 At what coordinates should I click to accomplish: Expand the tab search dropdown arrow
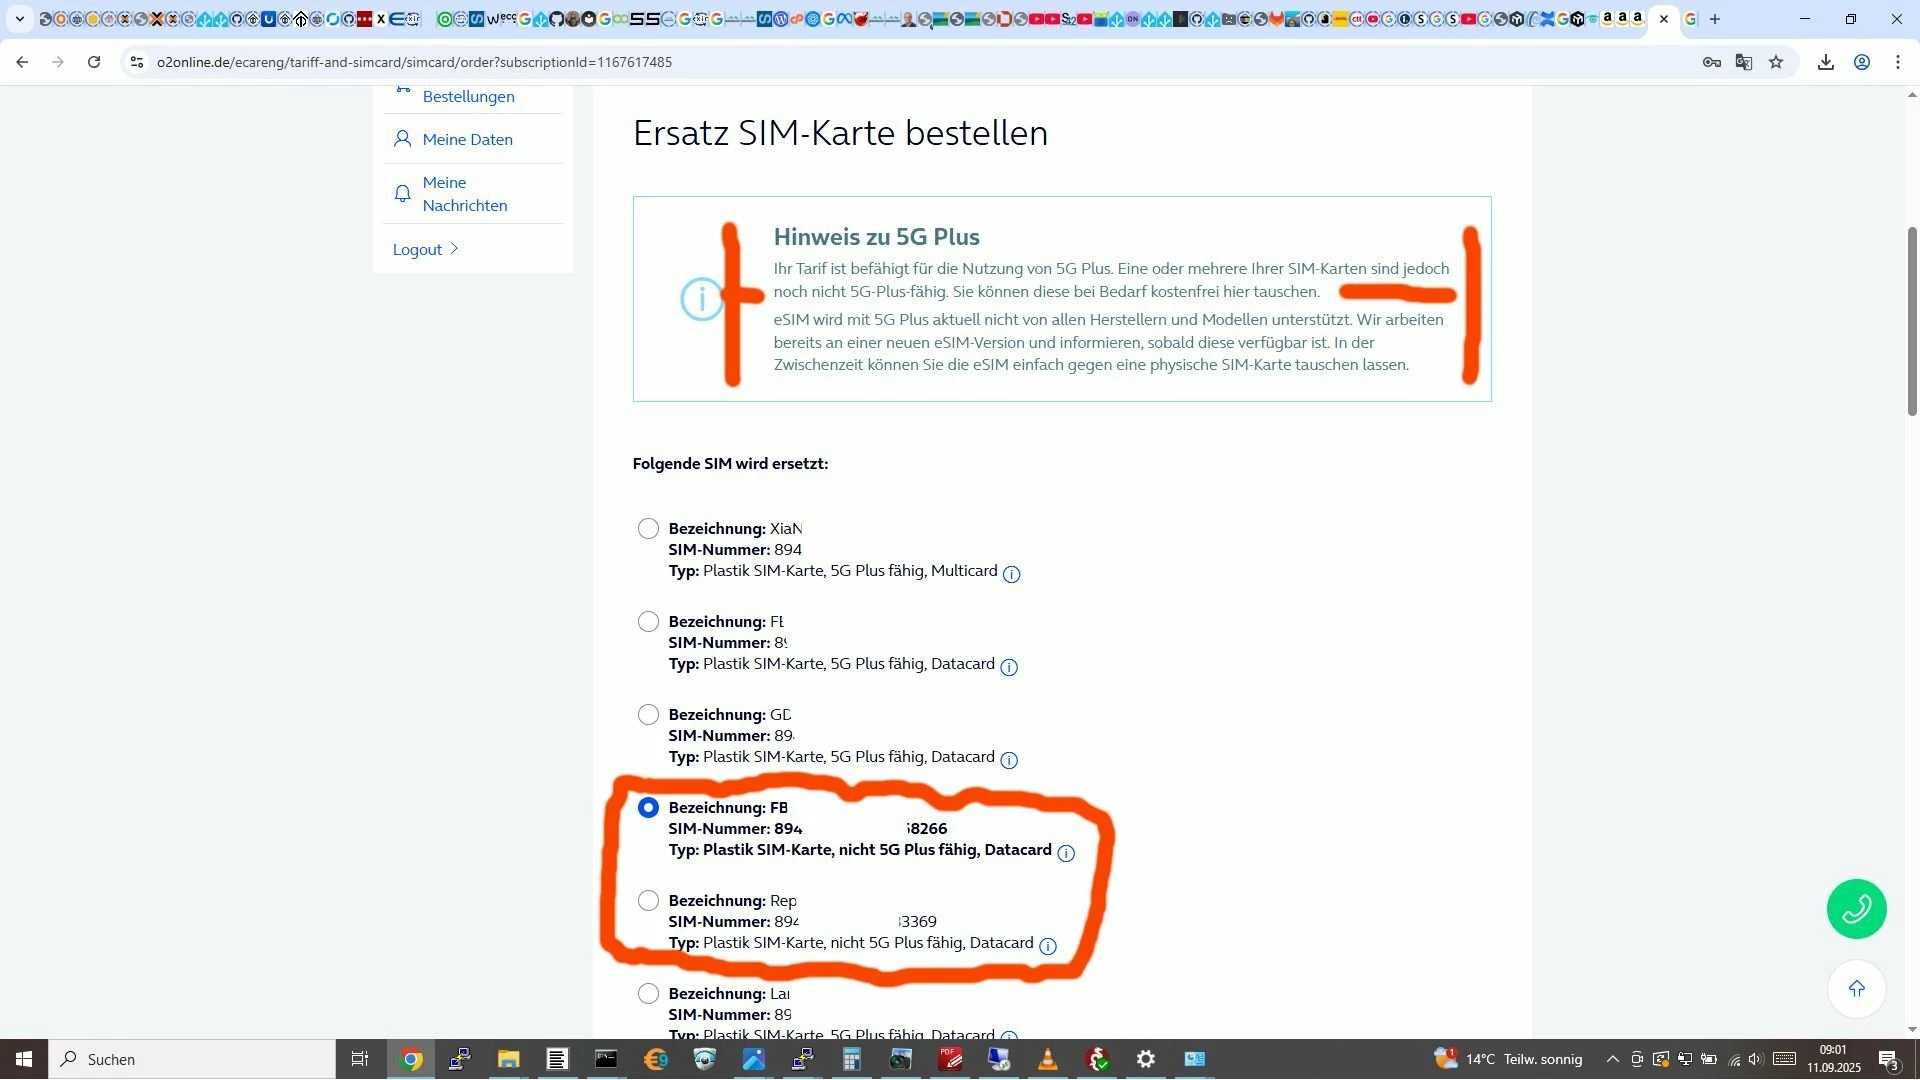point(19,19)
